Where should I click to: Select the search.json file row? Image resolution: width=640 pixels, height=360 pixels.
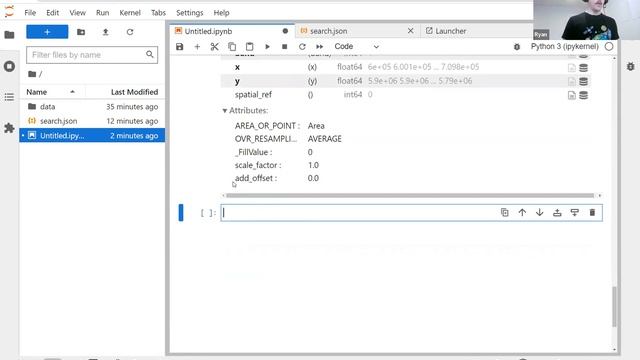pyautogui.click(x=92, y=121)
